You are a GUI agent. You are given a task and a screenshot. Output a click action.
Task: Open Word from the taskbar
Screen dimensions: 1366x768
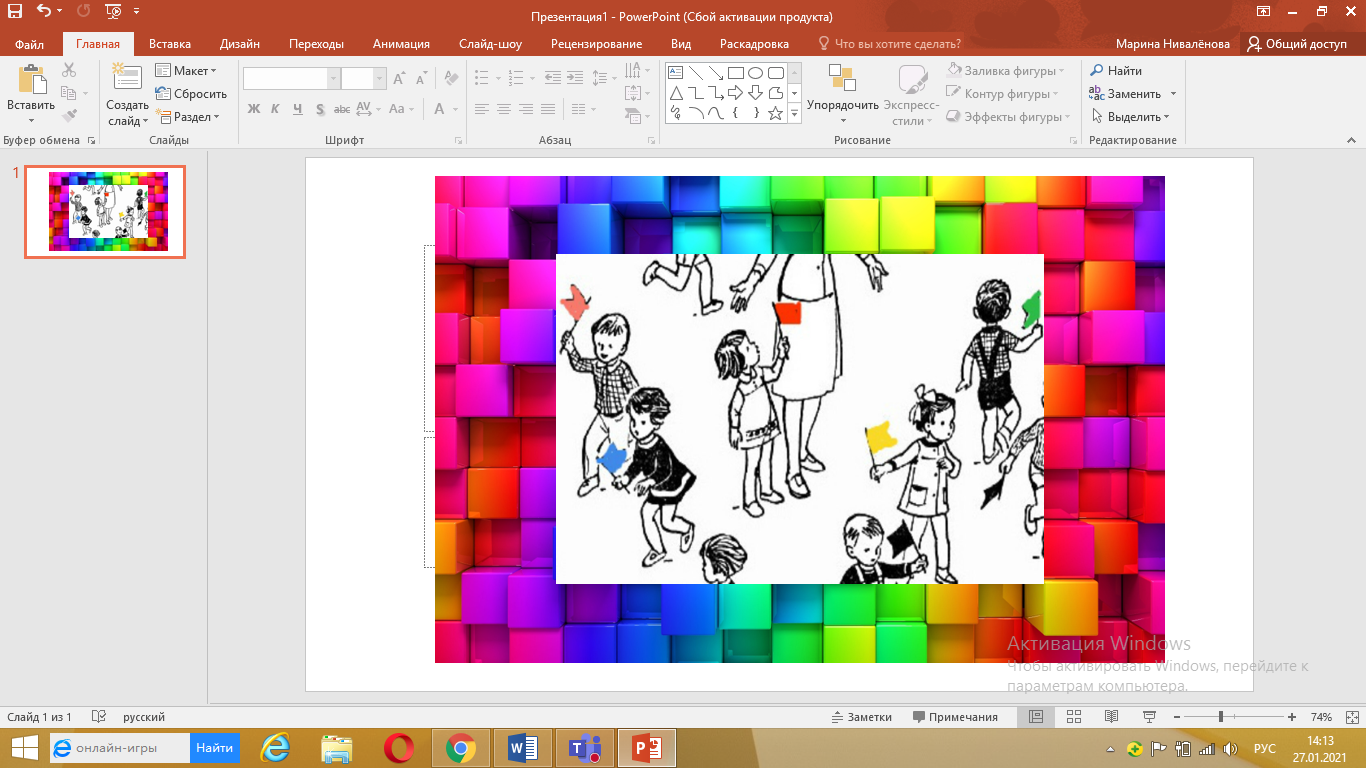(x=522, y=748)
